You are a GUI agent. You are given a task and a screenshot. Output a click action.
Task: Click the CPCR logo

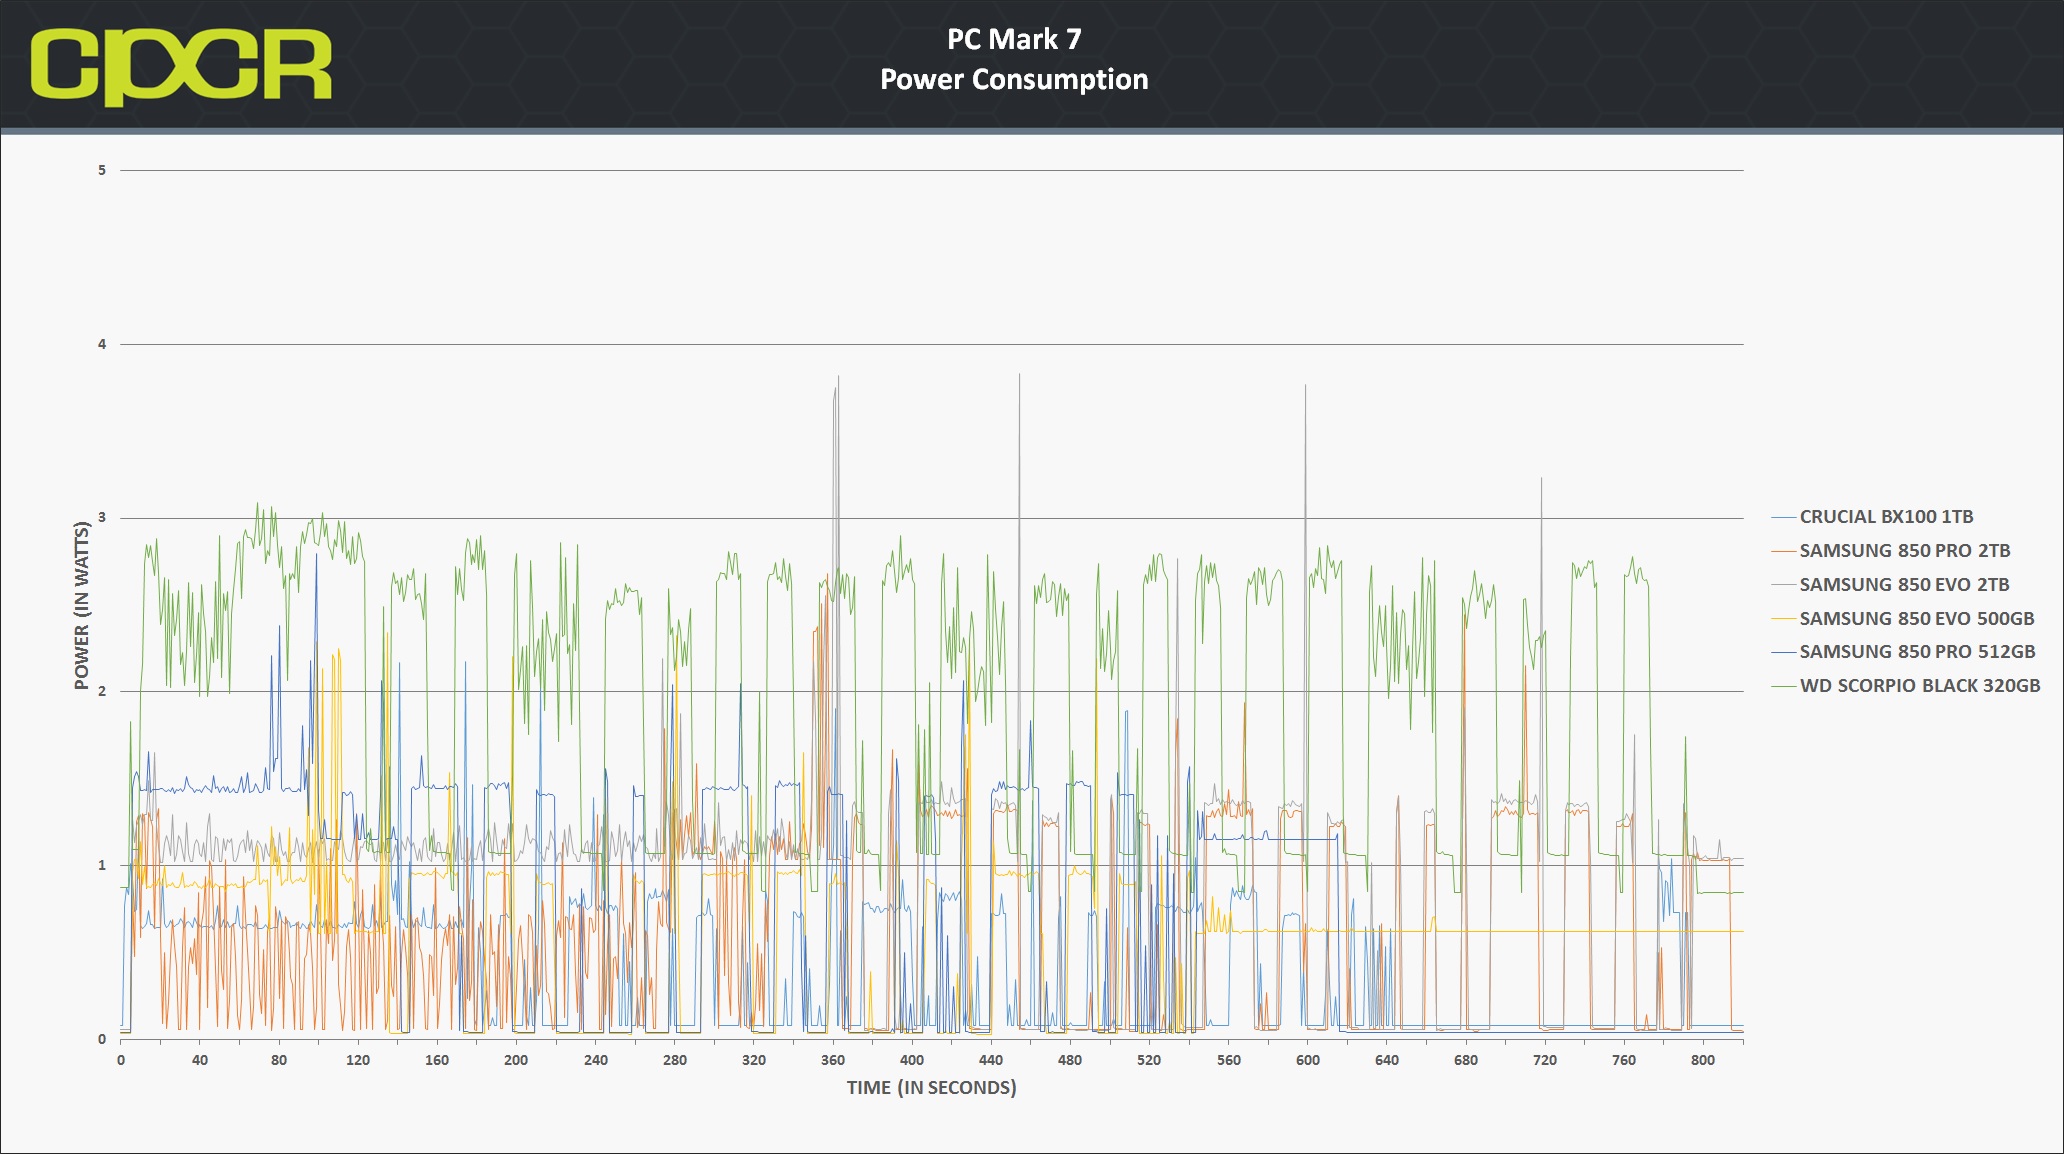[x=181, y=66]
